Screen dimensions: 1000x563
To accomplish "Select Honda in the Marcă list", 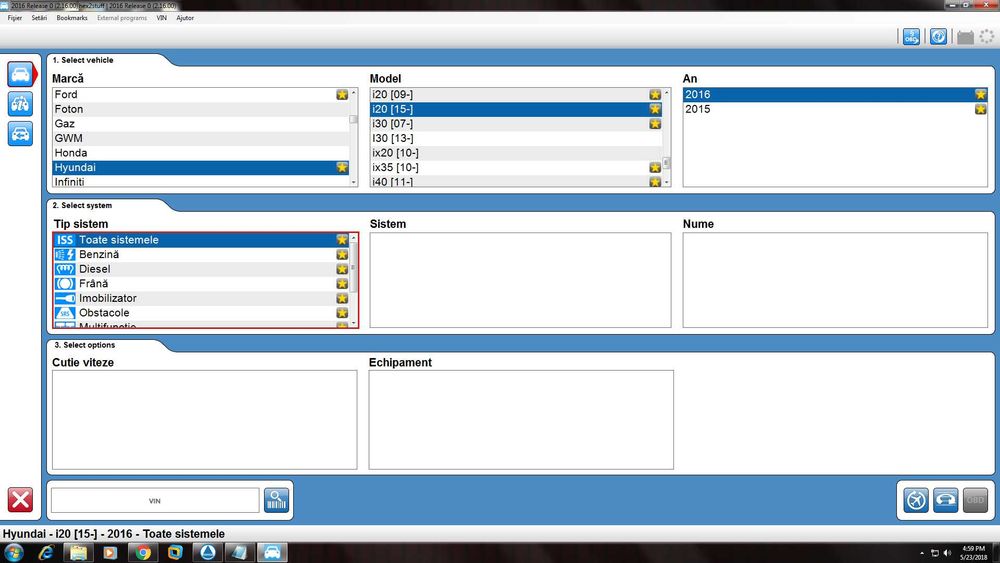I will tap(201, 153).
